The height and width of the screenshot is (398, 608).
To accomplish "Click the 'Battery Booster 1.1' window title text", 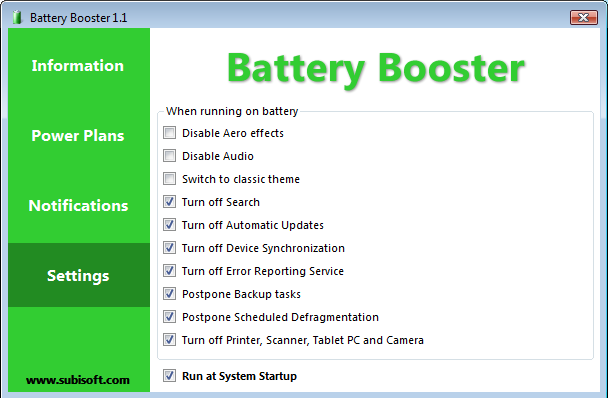I will tap(78, 18).
